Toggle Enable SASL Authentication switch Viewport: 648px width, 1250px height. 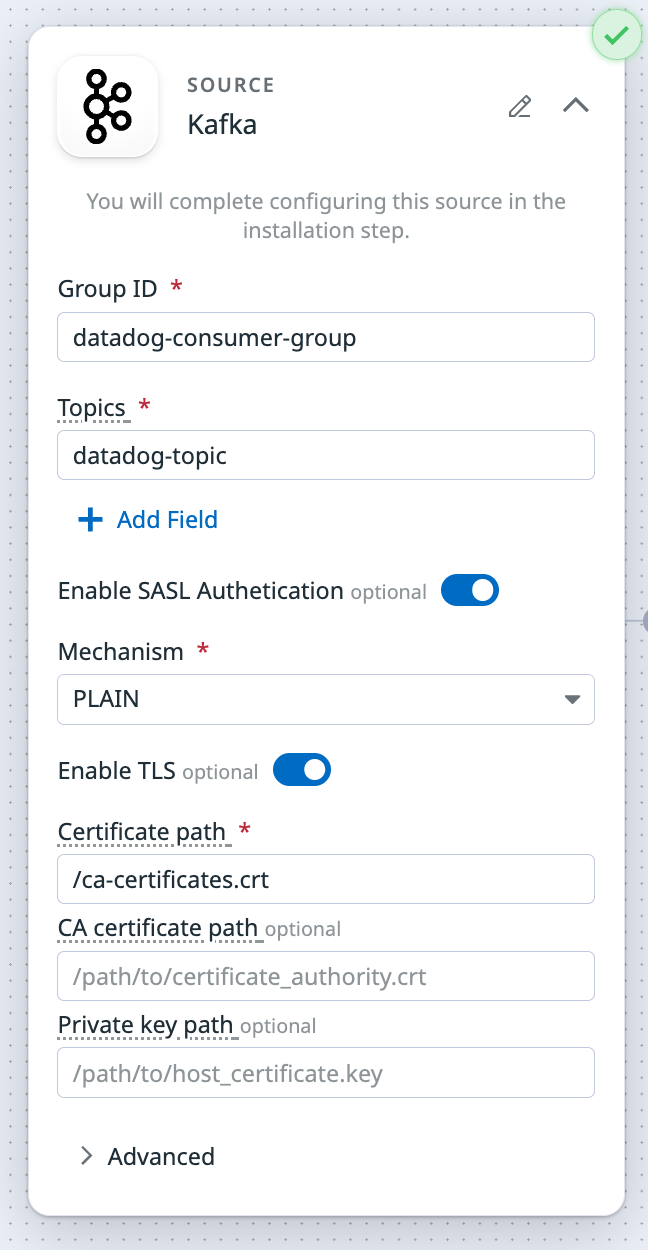[x=469, y=590]
